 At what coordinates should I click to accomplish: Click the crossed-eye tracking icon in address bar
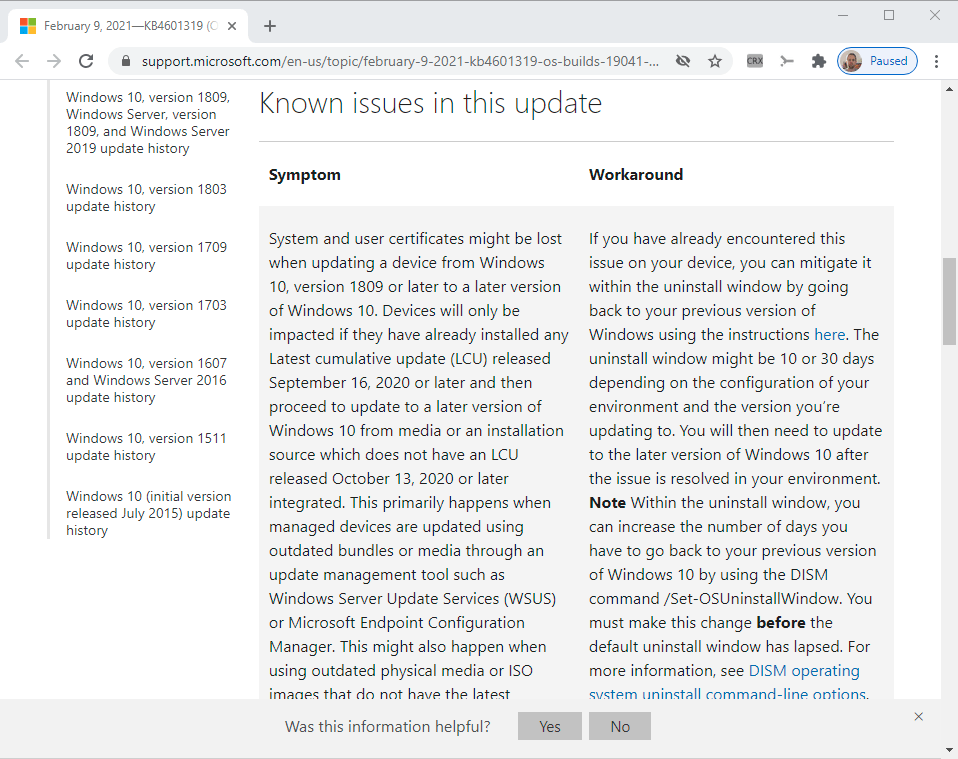(682, 61)
